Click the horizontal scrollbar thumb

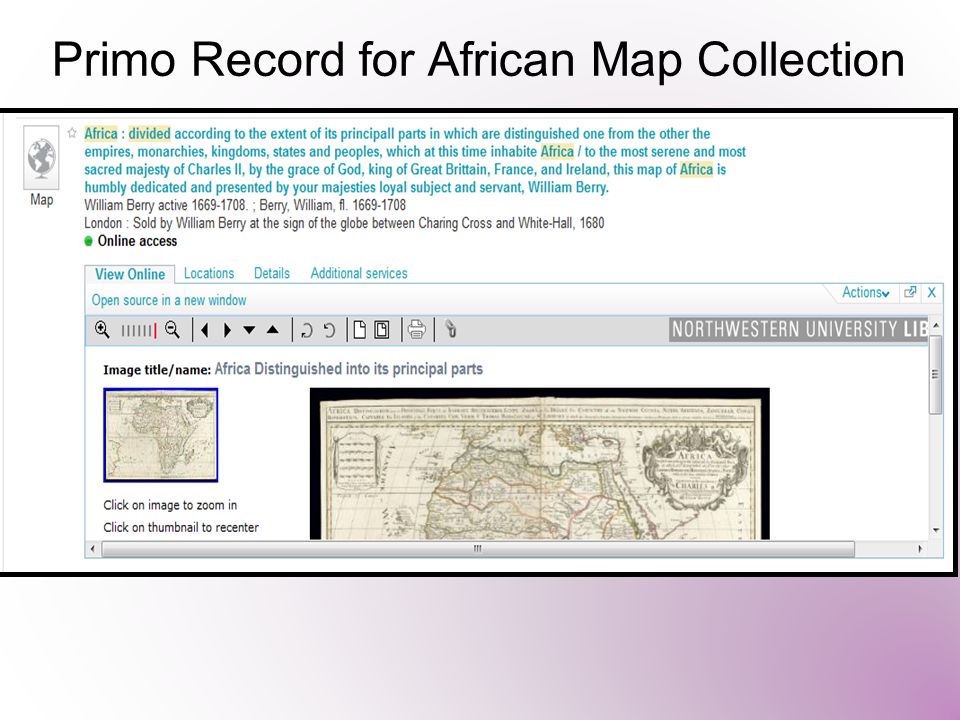point(478,549)
